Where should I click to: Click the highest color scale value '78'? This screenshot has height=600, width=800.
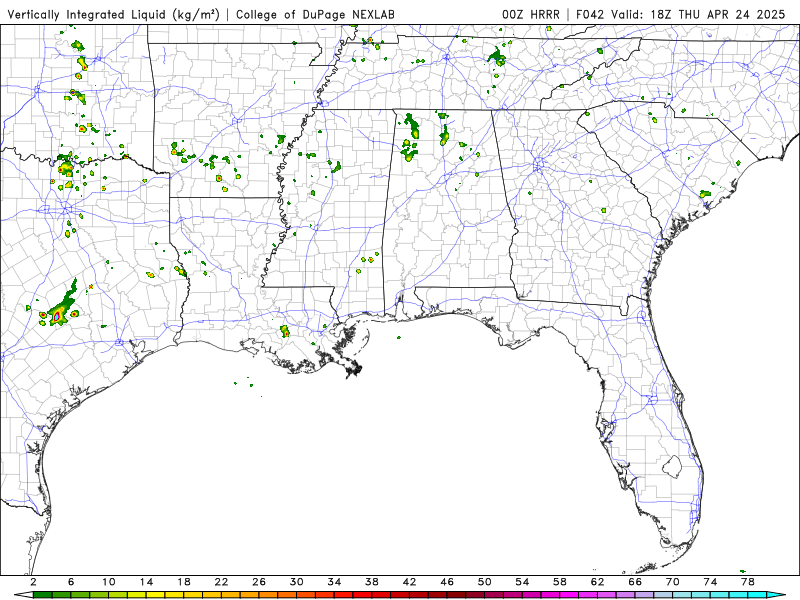coord(748,582)
